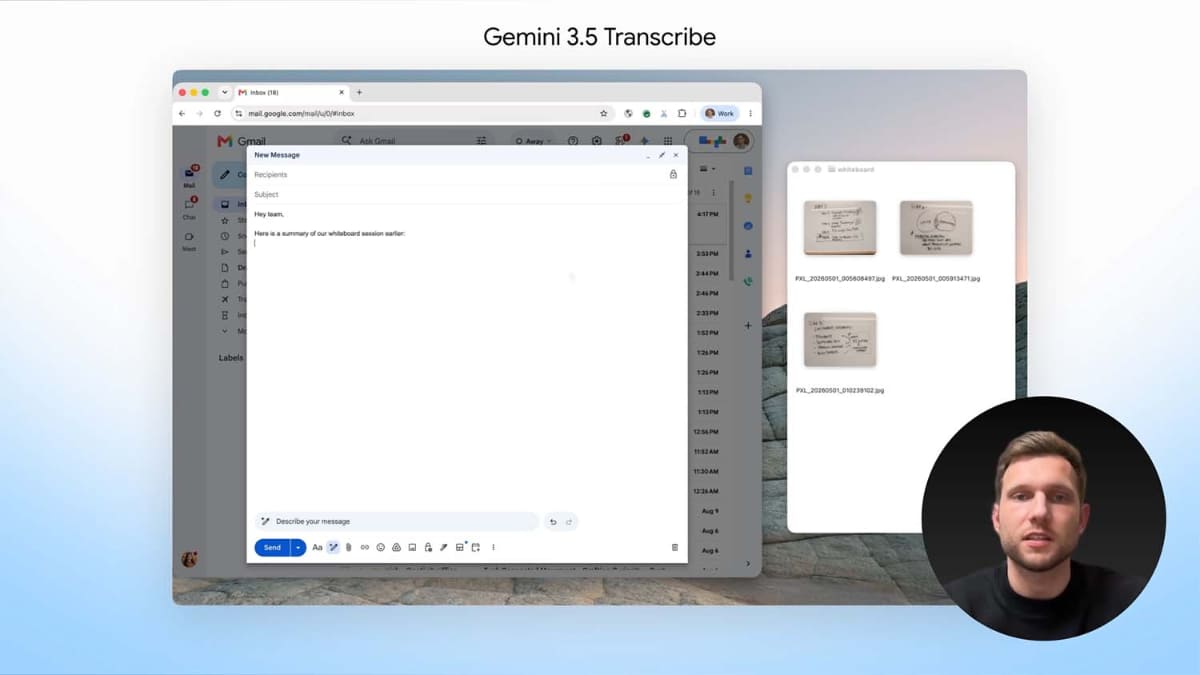The height and width of the screenshot is (675, 1200).
Task: View site information icon in address bar
Action: [x=240, y=114]
